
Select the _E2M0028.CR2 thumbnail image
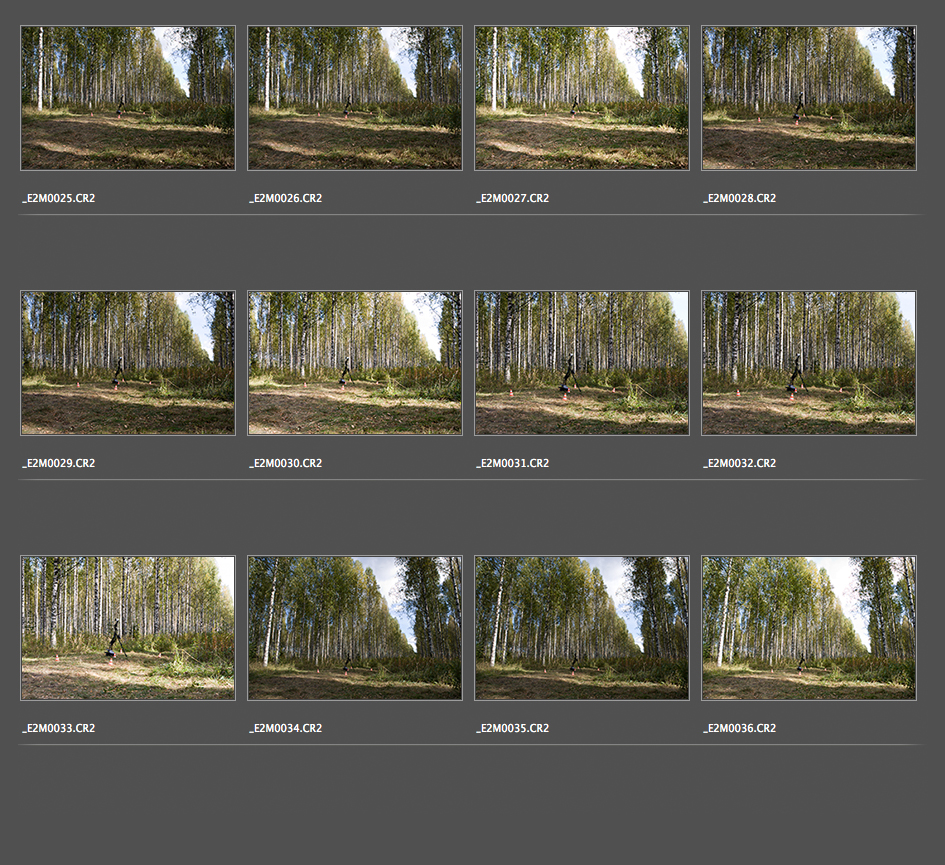809,98
